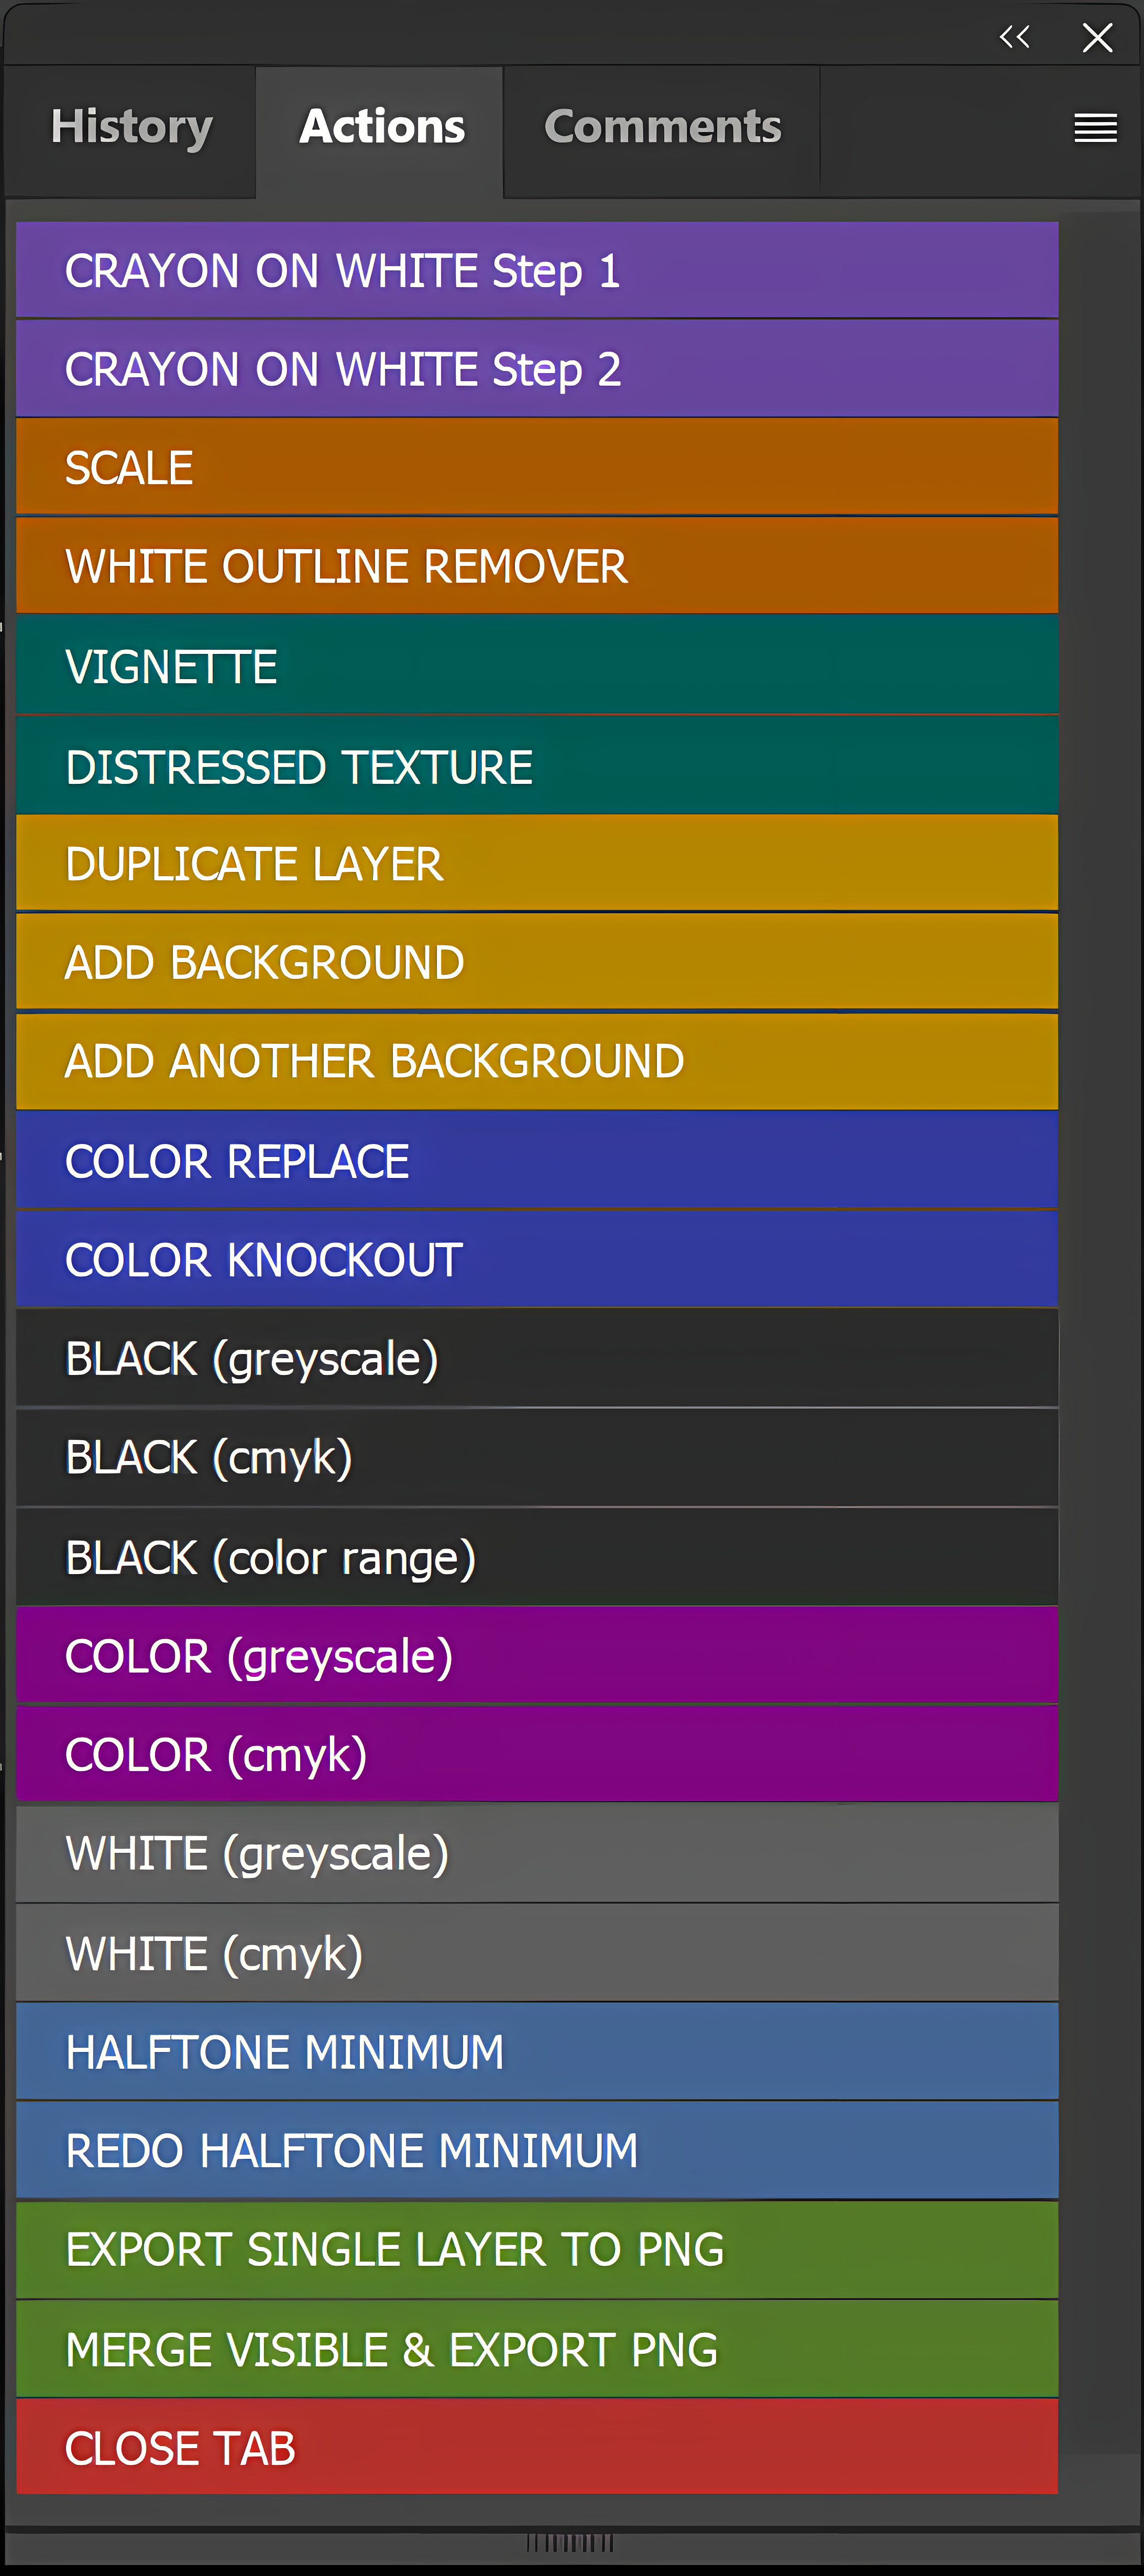The image size is (1144, 2576).
Task: Play the WHITE (cmyk) action
Action: (x=537, y=1954)
